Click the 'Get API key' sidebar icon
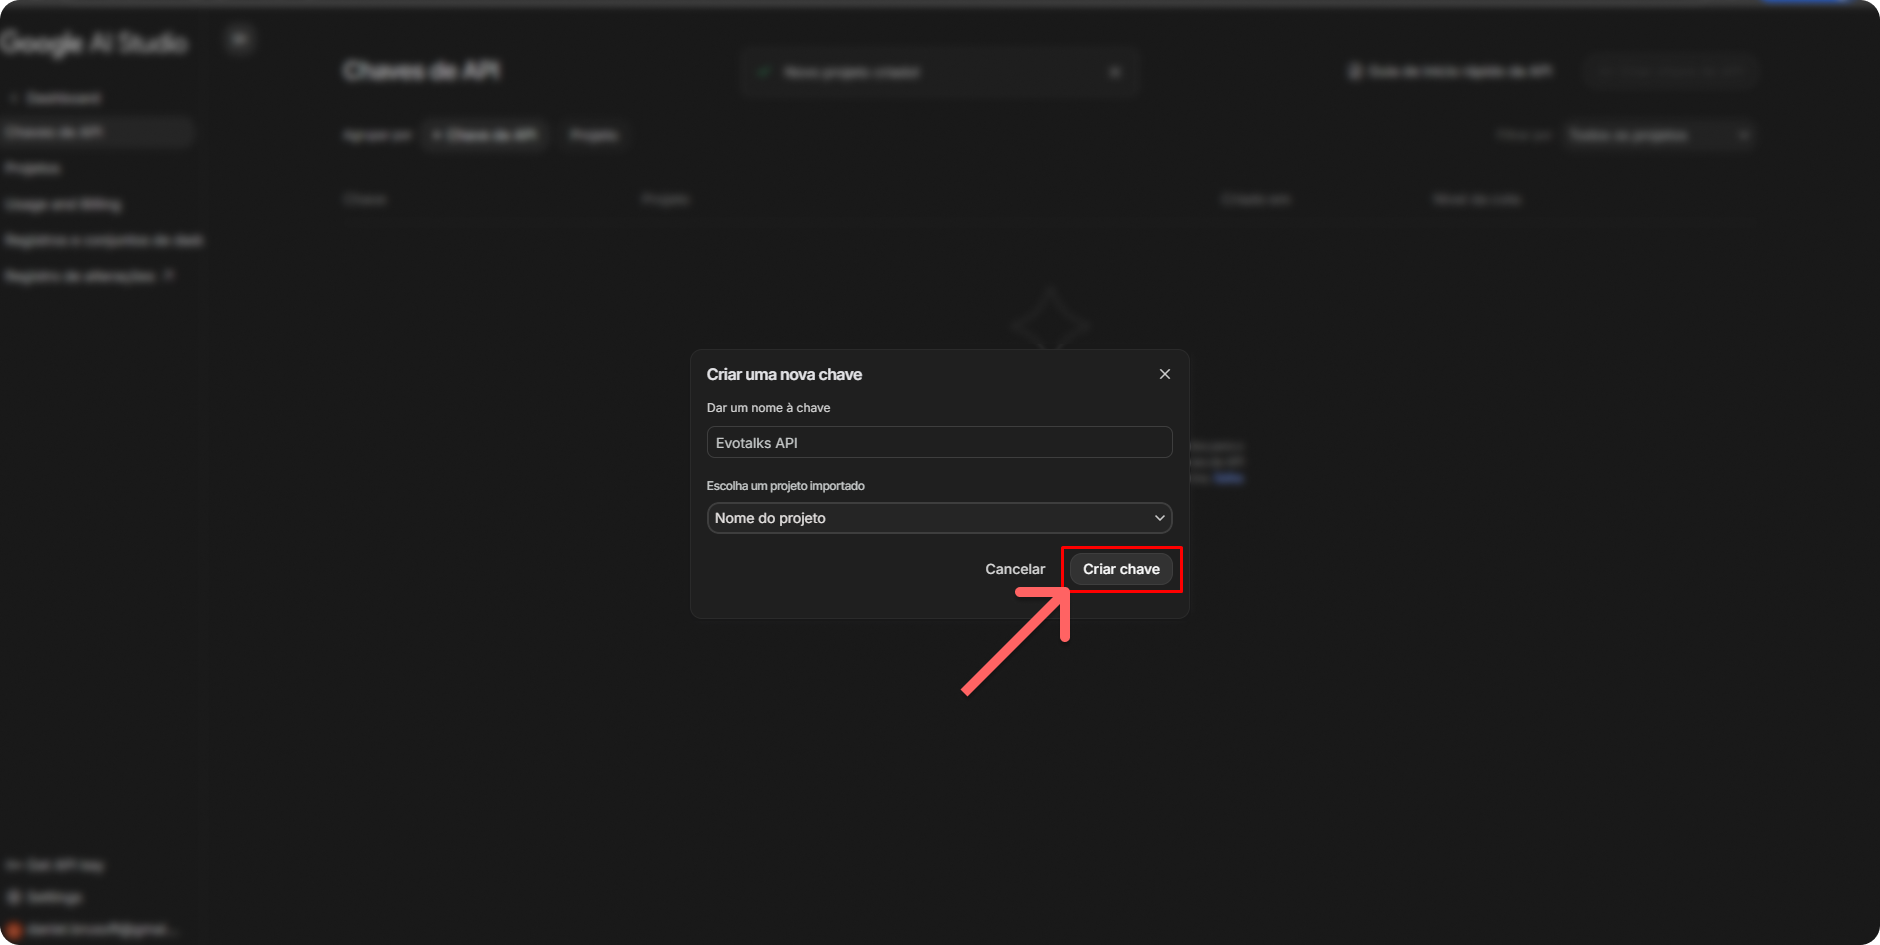The height and width of the screenshot is (945, 1880). pos(14,865)
